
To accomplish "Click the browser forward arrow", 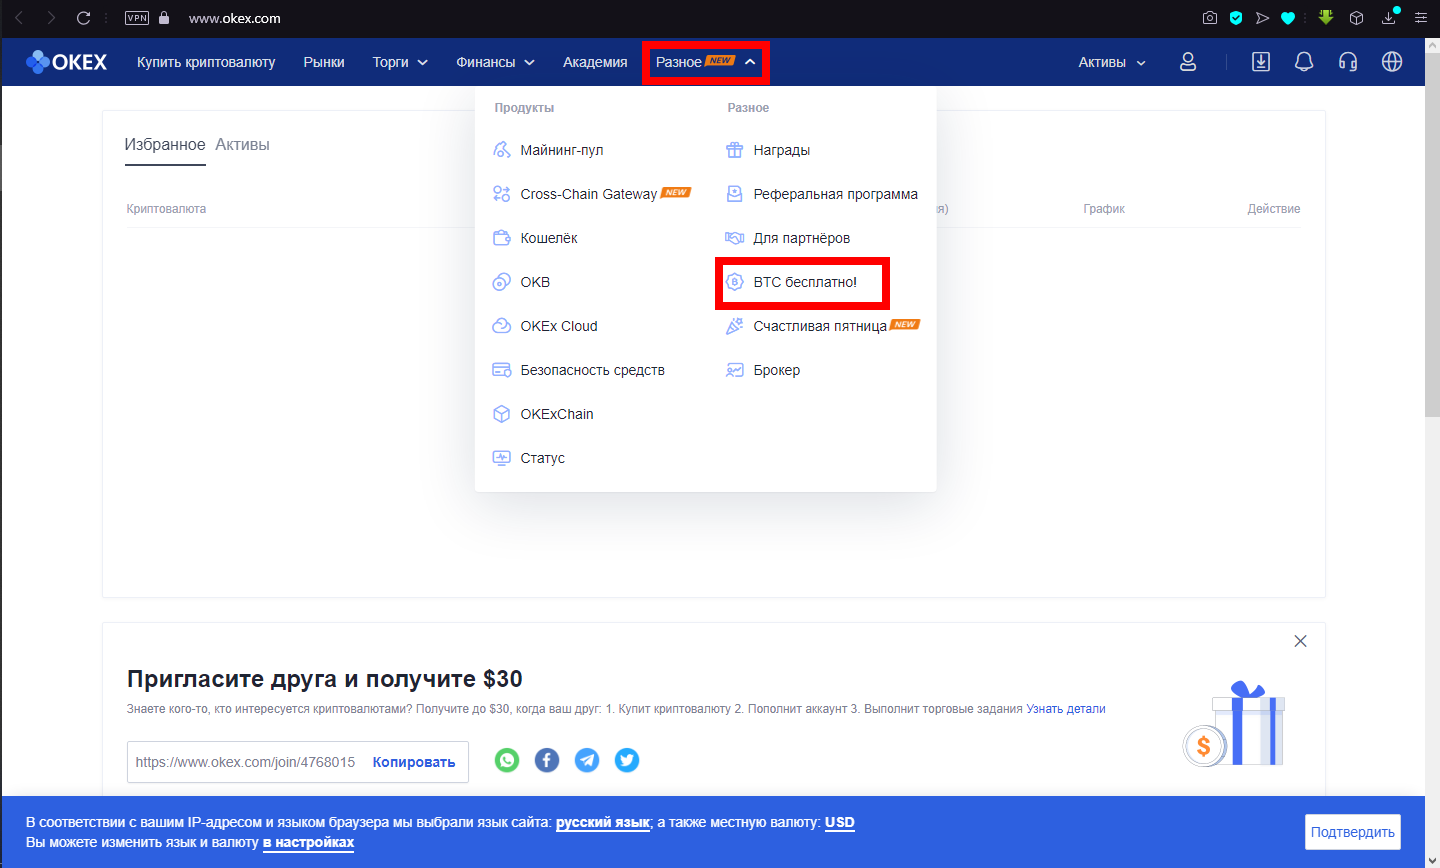I will pos(51,18).
